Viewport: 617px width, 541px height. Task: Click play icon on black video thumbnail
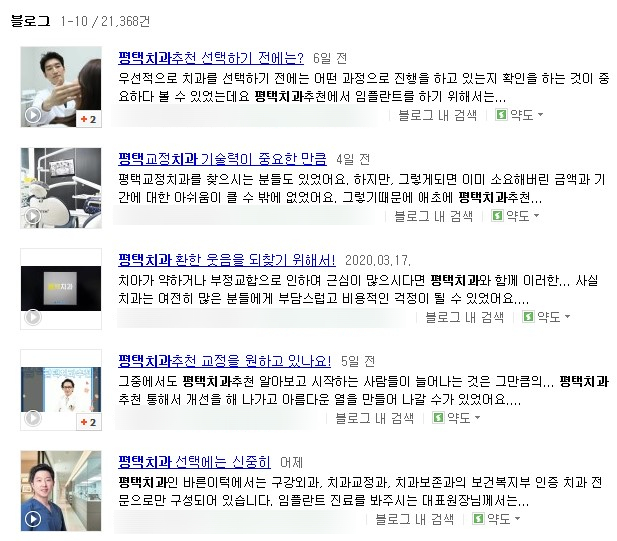coord(33,317)
